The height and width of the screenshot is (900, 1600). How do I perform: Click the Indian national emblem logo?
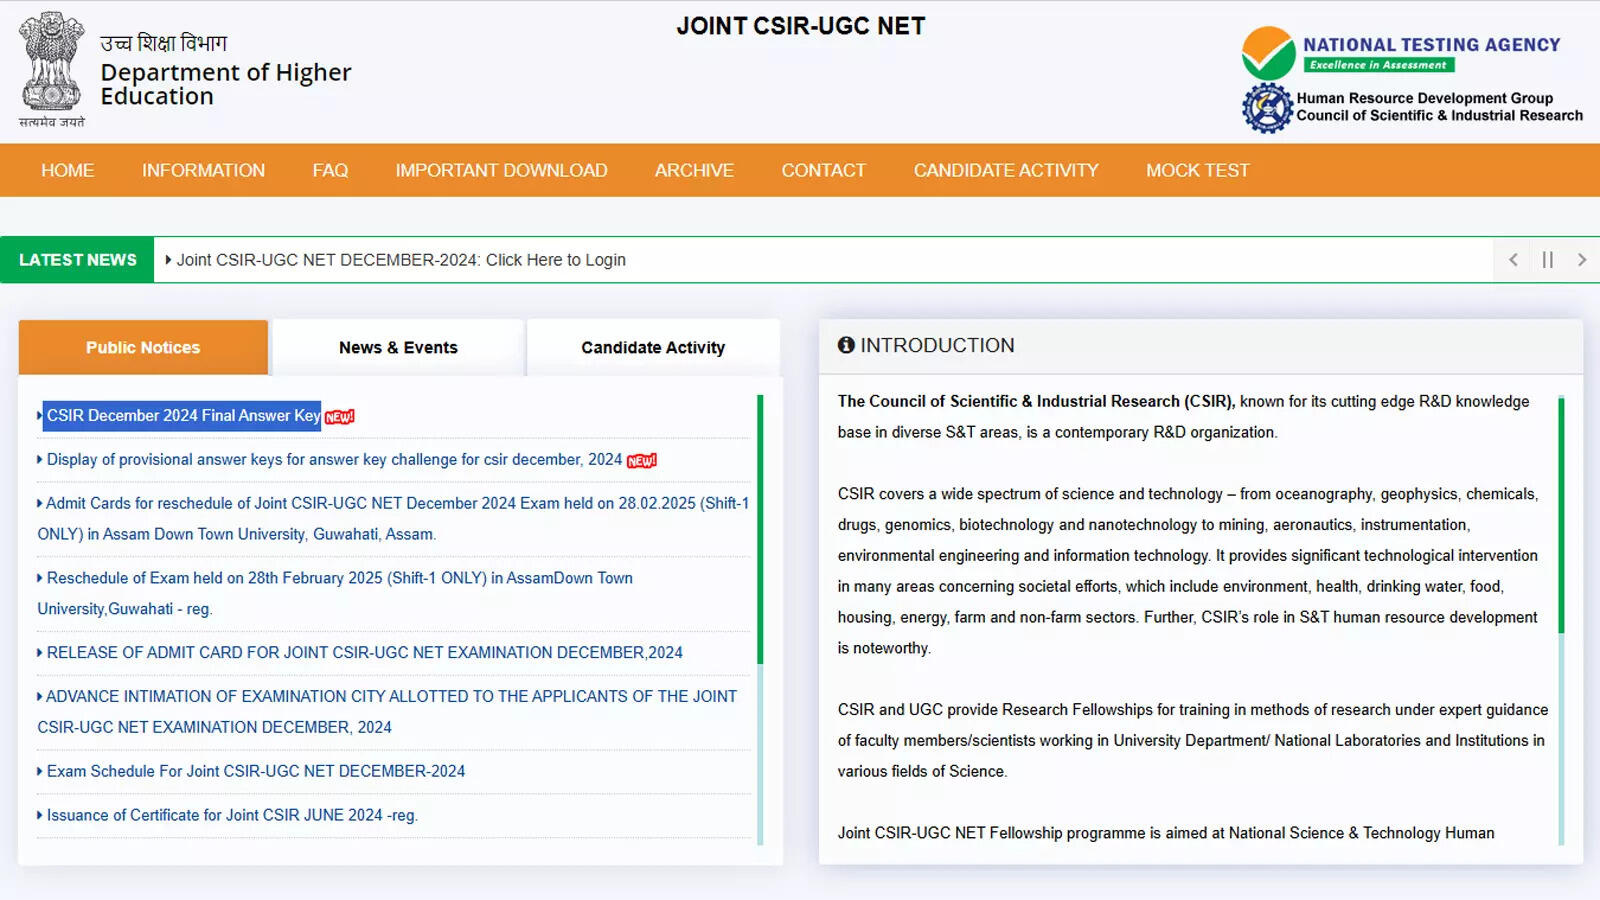(x=51, y=62)
